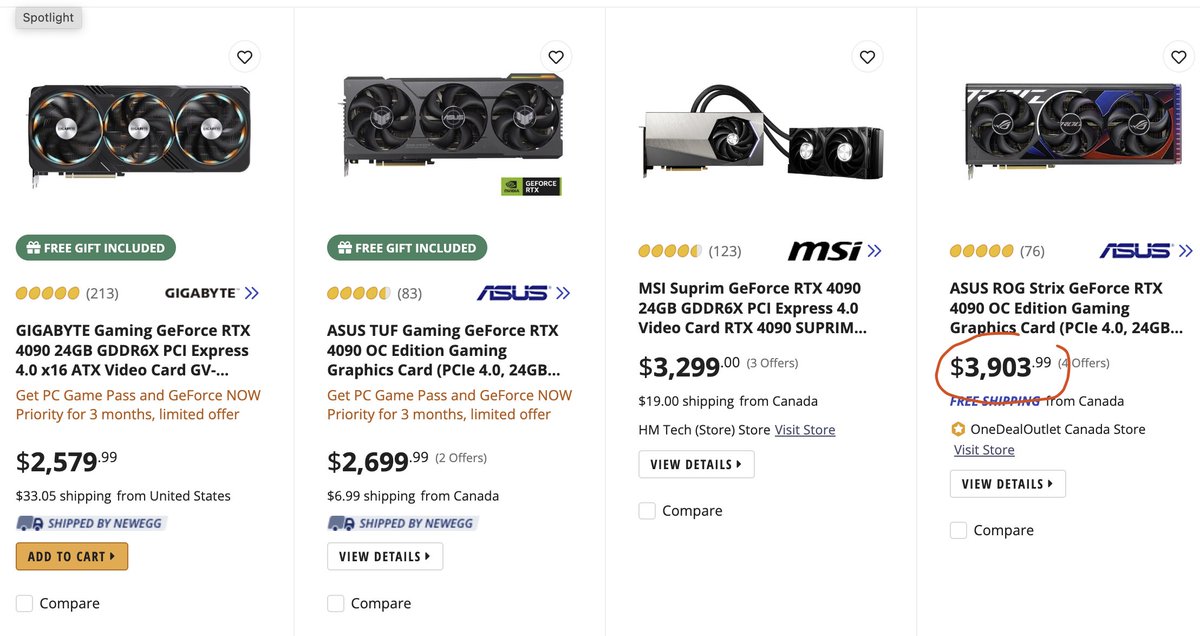Enable Compare for ASUS TUF Gaming card
Viewport: 1200px width, 636px height.
336,603
